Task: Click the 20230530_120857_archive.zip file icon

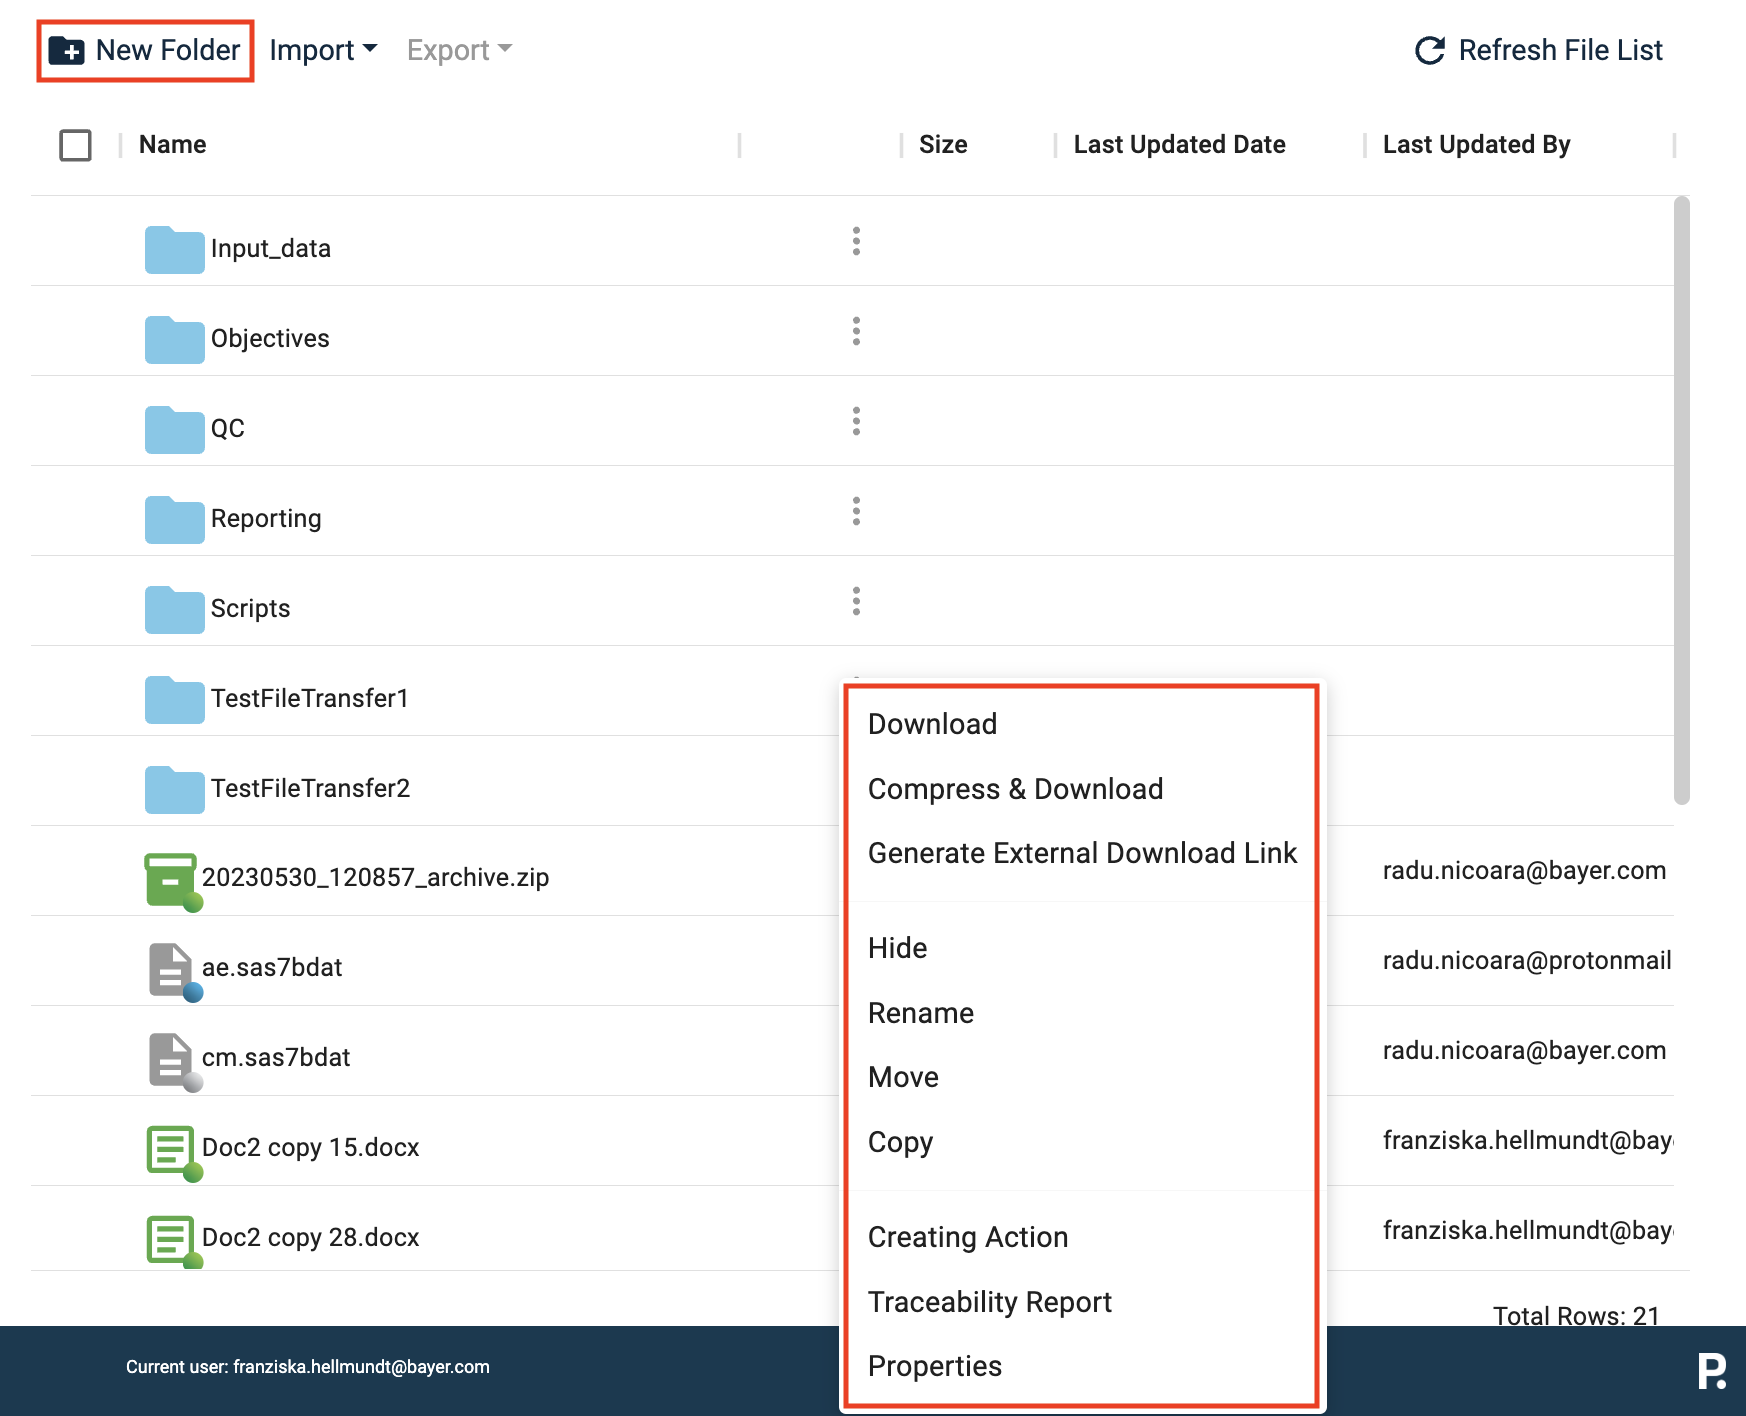Action: click(171, 879)
